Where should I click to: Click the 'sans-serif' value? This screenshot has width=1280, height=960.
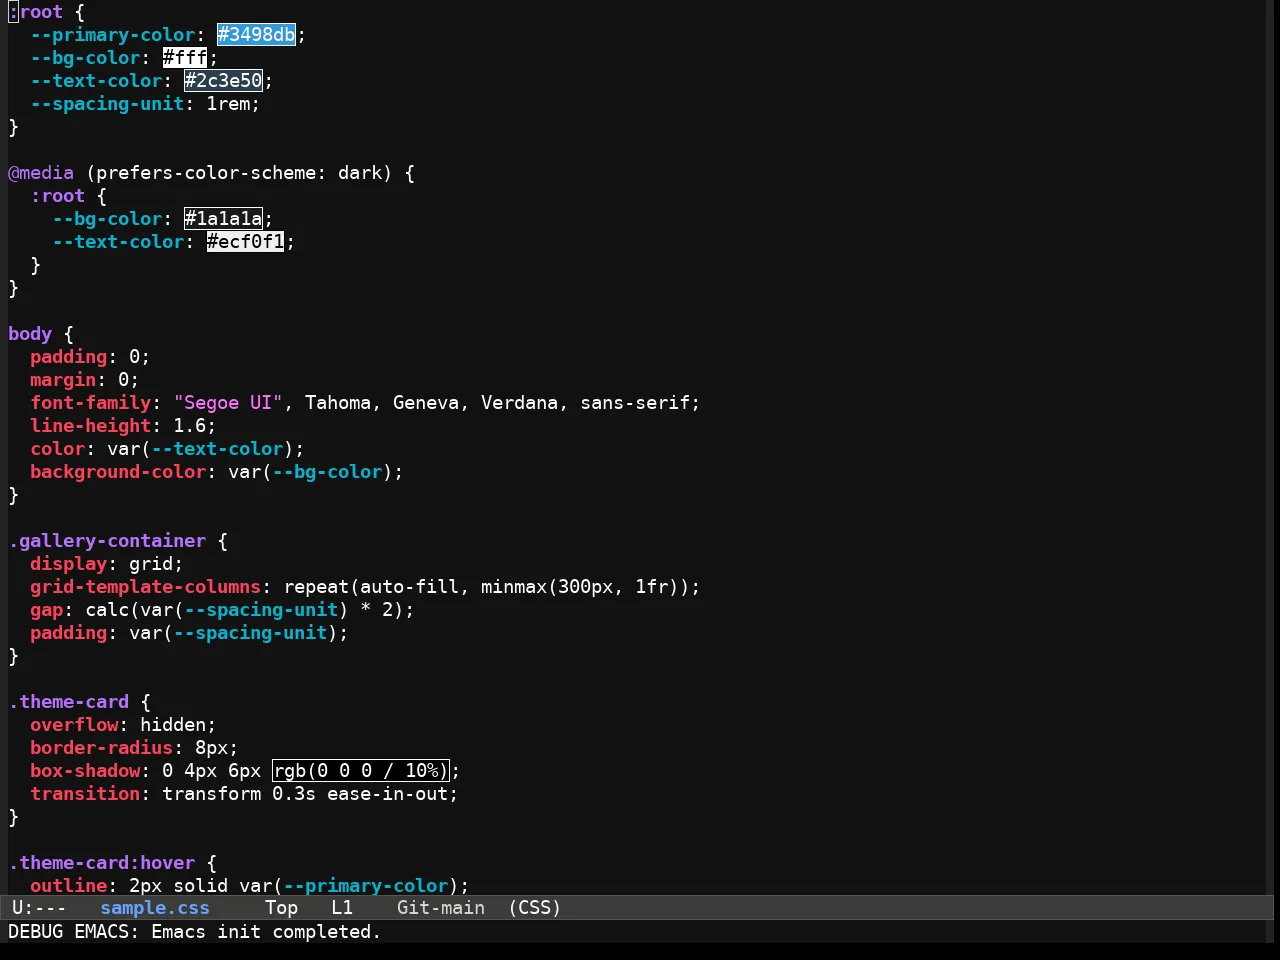point(635,403)
